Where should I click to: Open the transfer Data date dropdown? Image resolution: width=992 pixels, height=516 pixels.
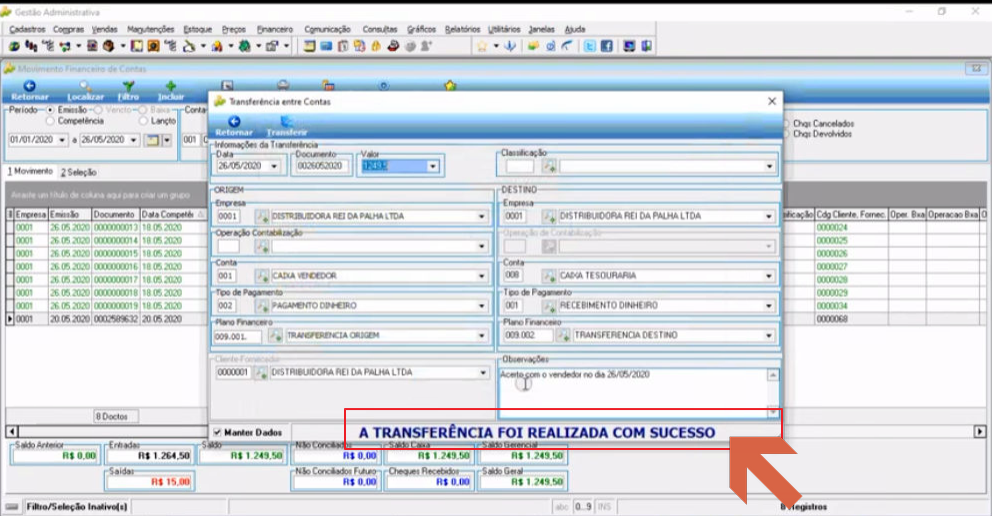tap(275, 166)
